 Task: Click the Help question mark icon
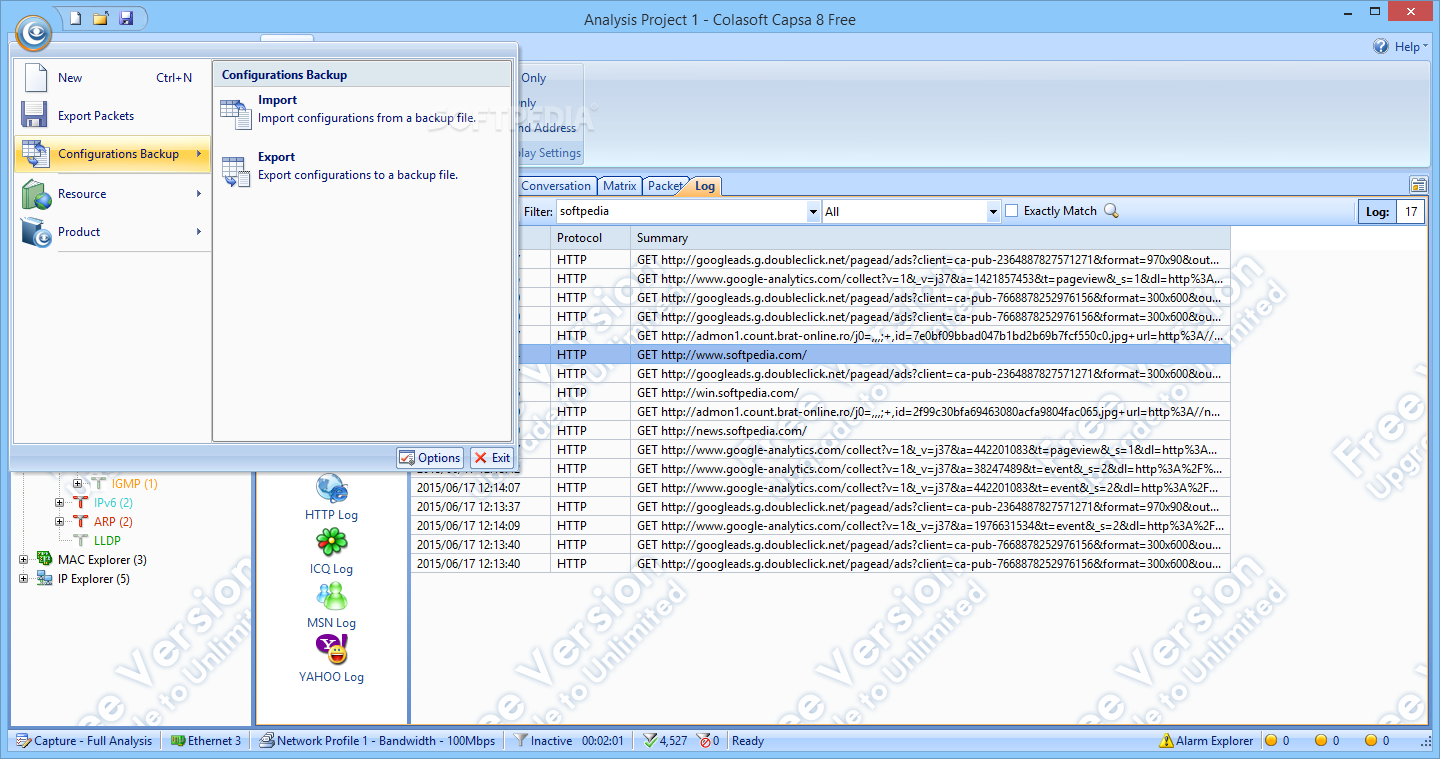1381,46
